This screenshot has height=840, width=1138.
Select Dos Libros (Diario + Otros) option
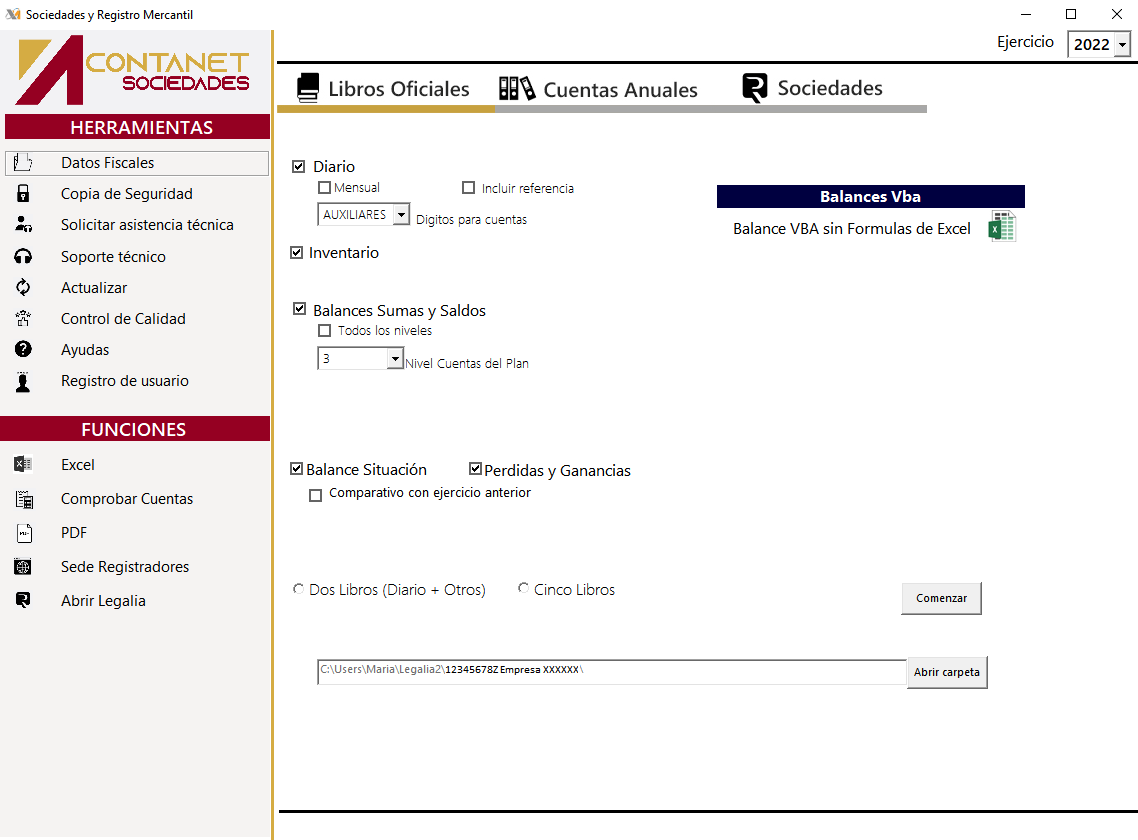click(x=298, y=589)
